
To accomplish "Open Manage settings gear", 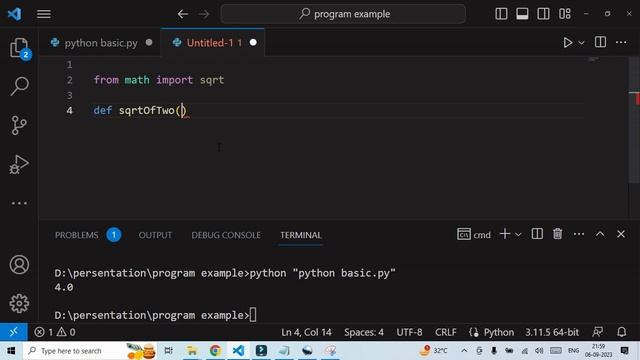I will point(19,303).
